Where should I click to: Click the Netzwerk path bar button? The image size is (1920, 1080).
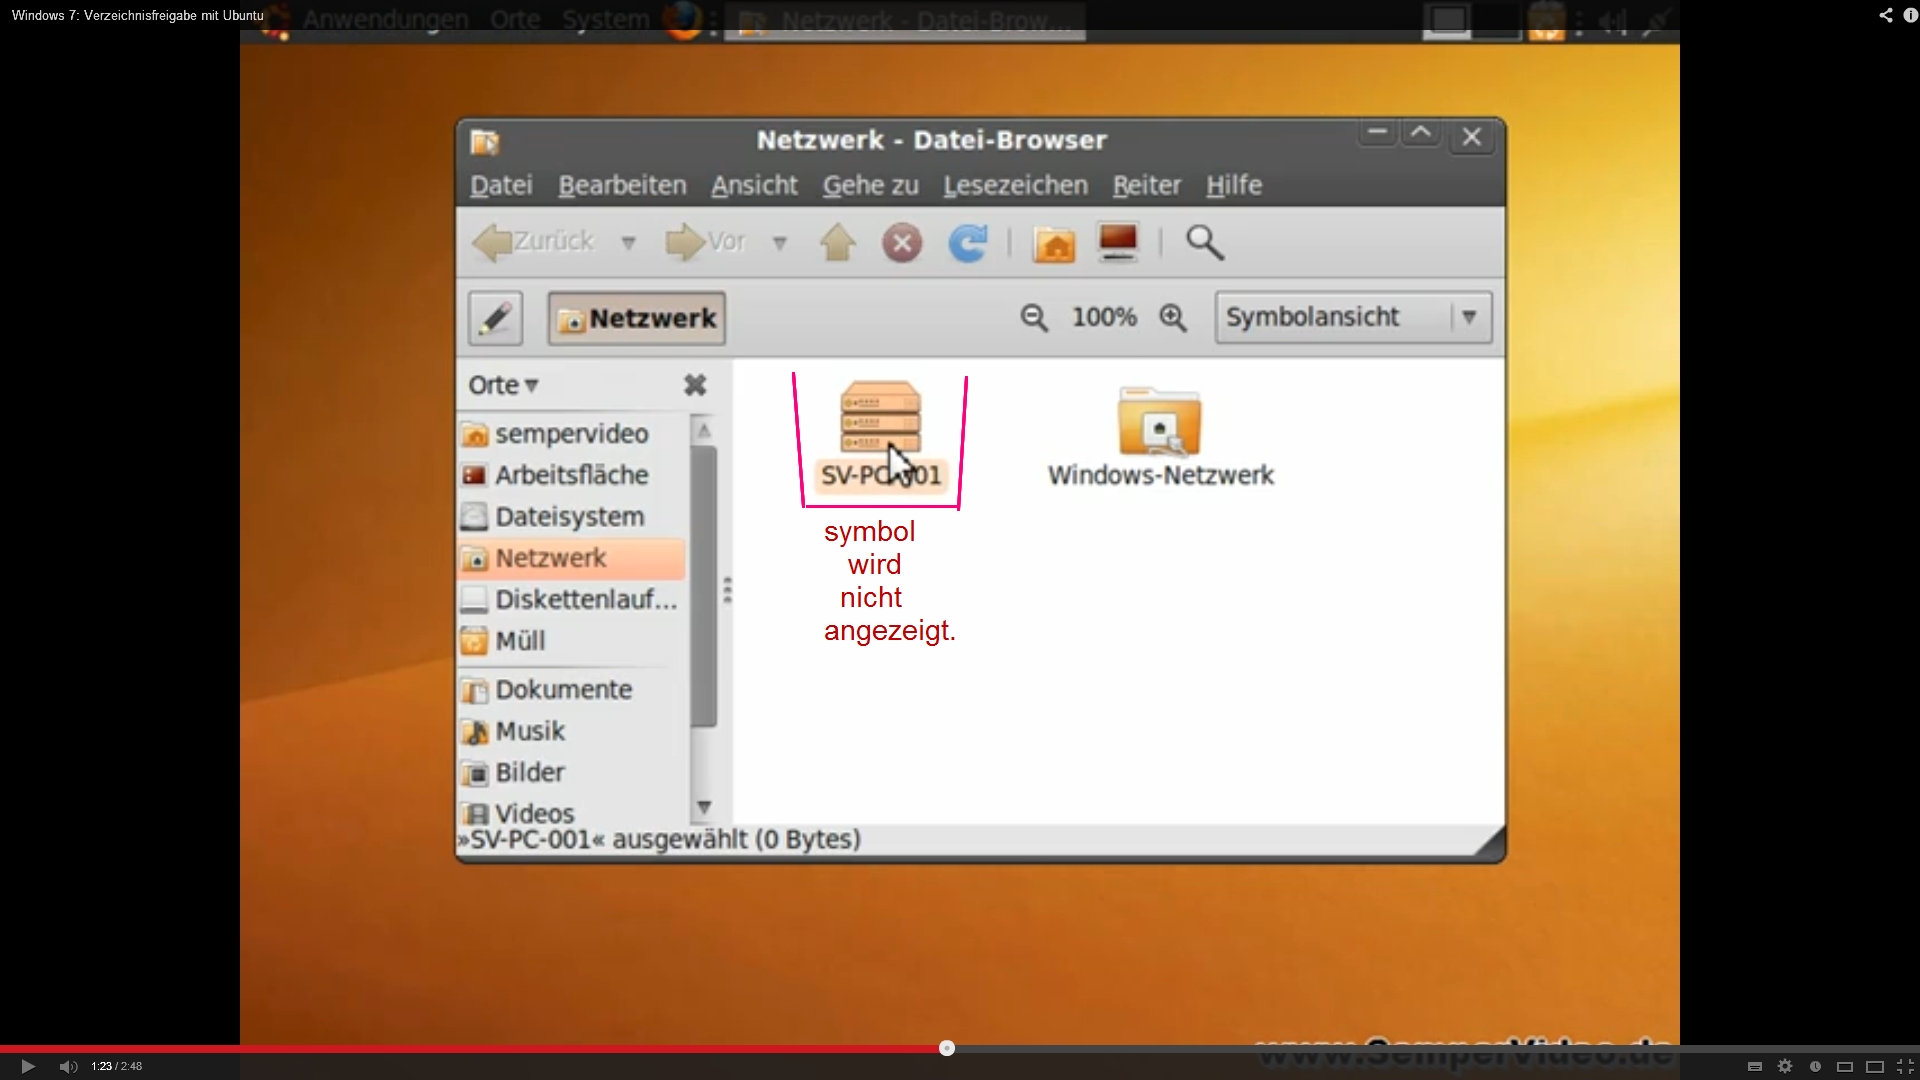(637, 318)
